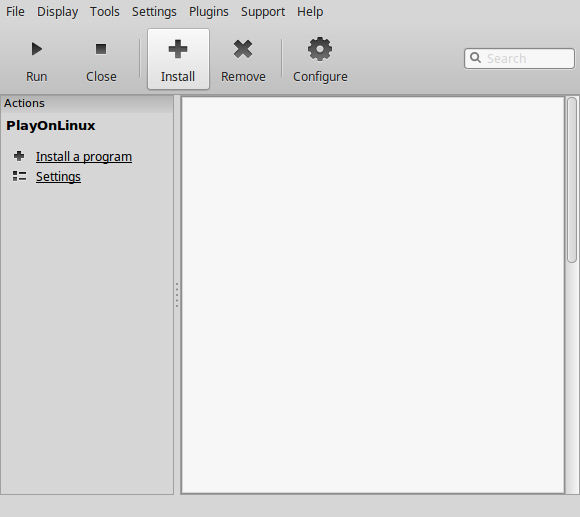Click the Run play icon
Image resolution: width=580 pixels, height=517 pixels.
(x=37, y=49)
